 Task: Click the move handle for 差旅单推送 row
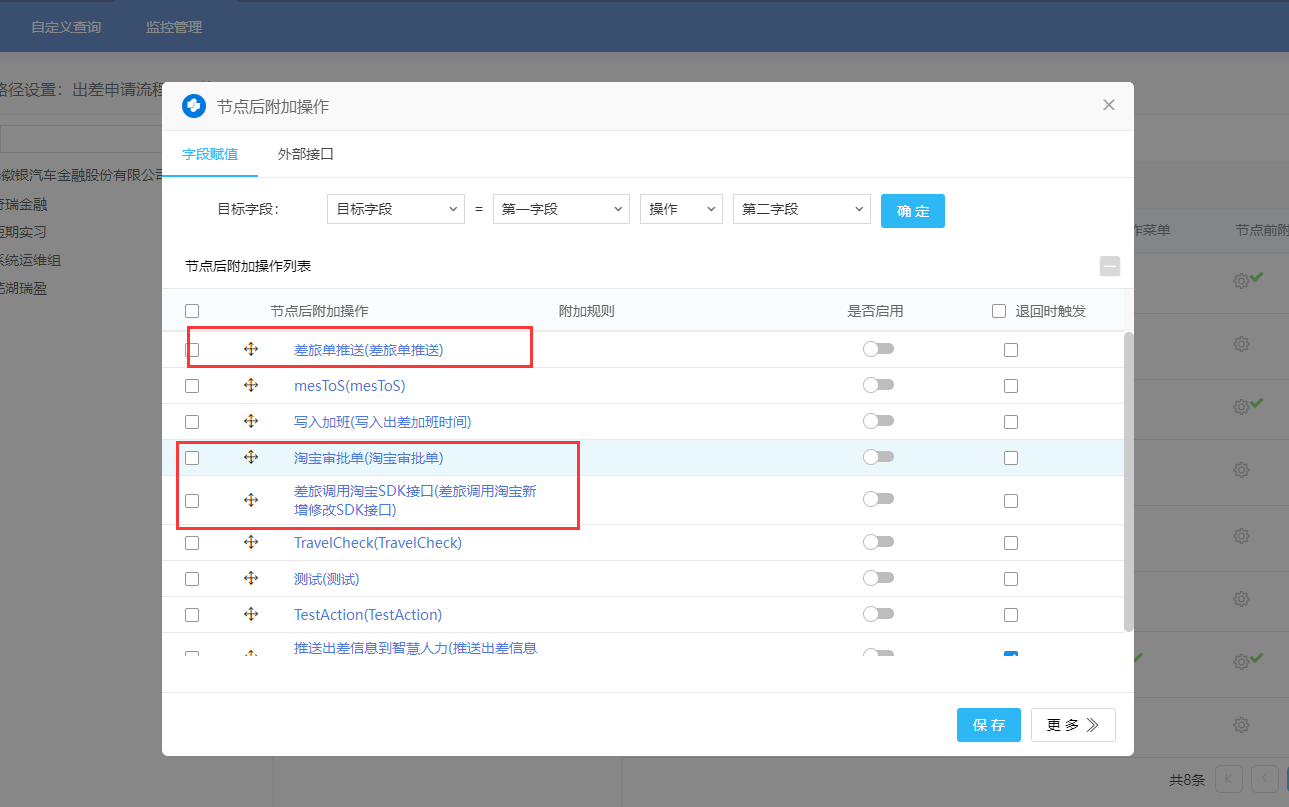click(x=251, y=349)
